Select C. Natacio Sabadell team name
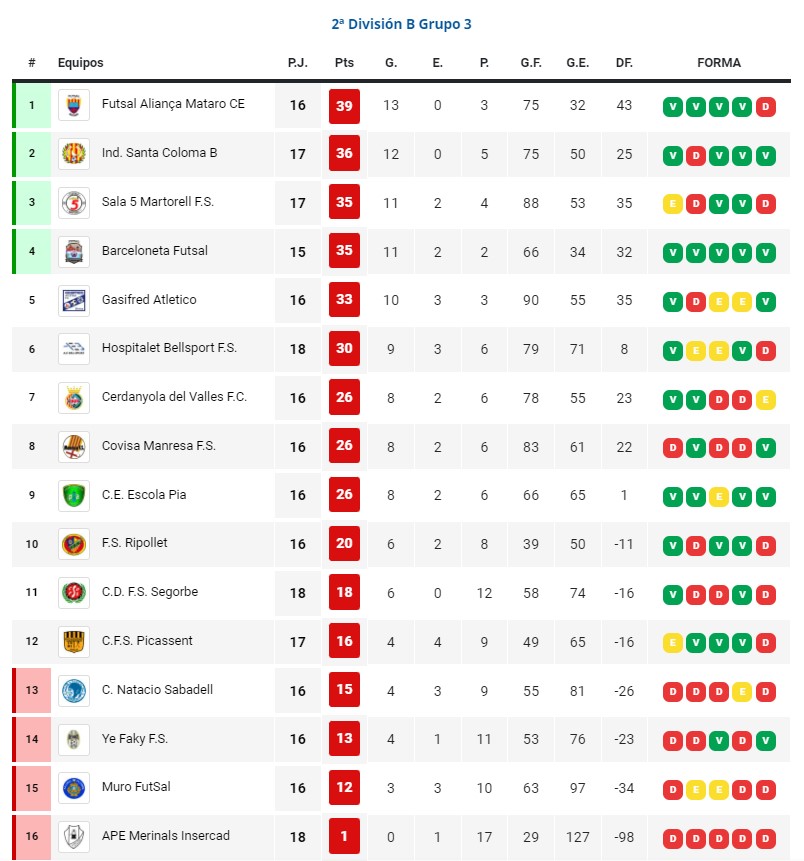Image resolution: width=804 pixels, height=861 pixels. tap(157, 690)
